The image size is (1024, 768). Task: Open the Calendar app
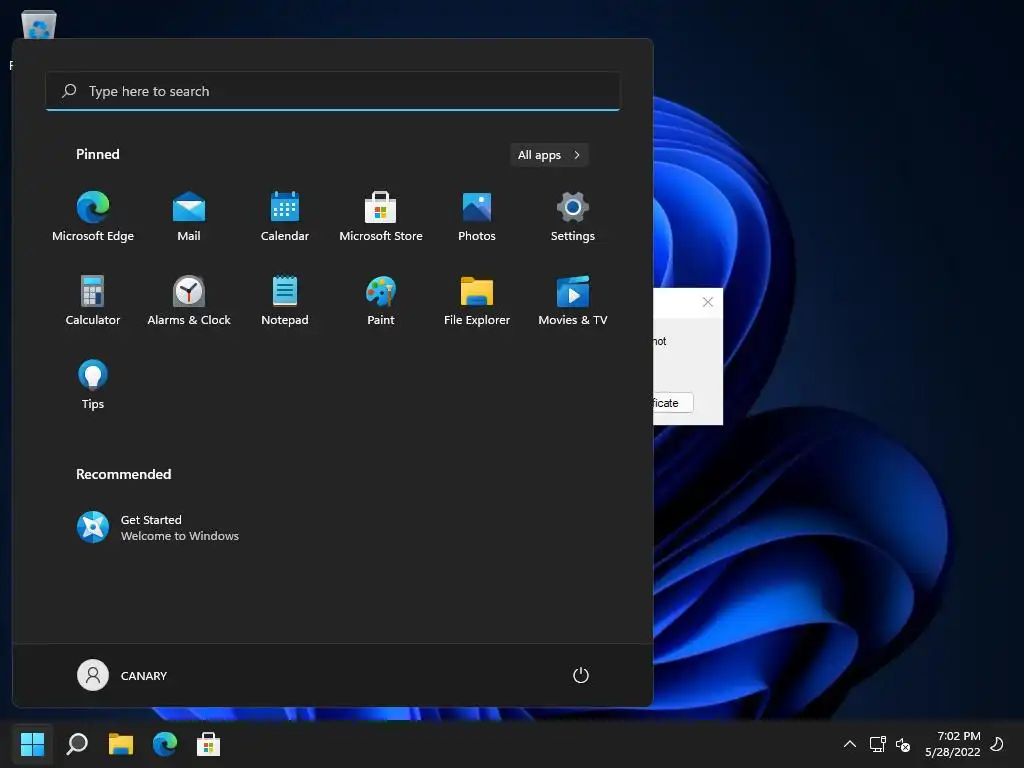(x=285, y=217)
